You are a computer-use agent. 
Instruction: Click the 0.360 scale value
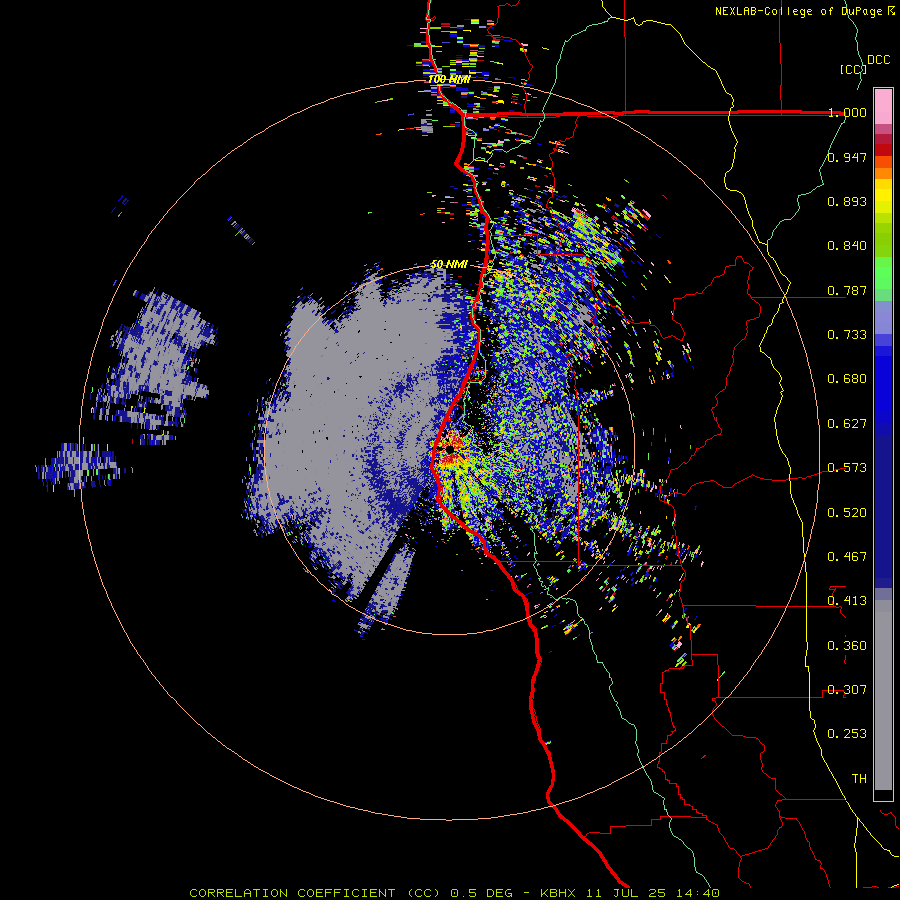pos(847,646)
